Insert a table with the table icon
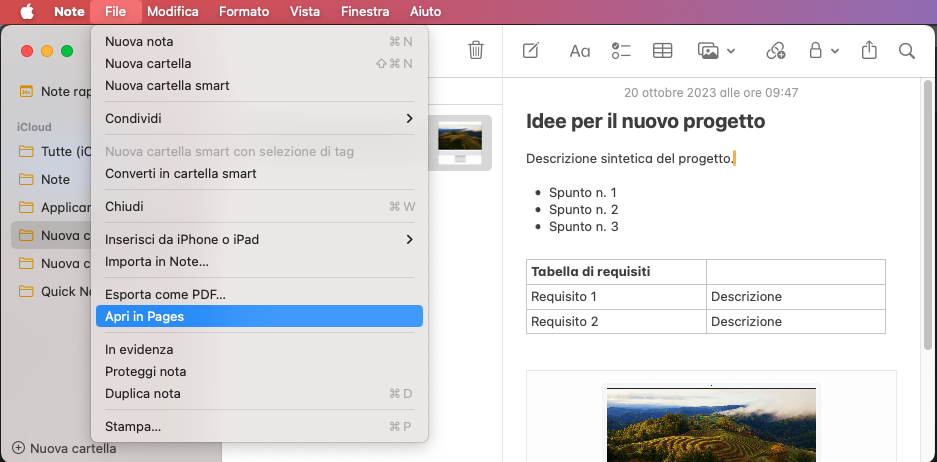The image size is (937, 462). point(662,50)
